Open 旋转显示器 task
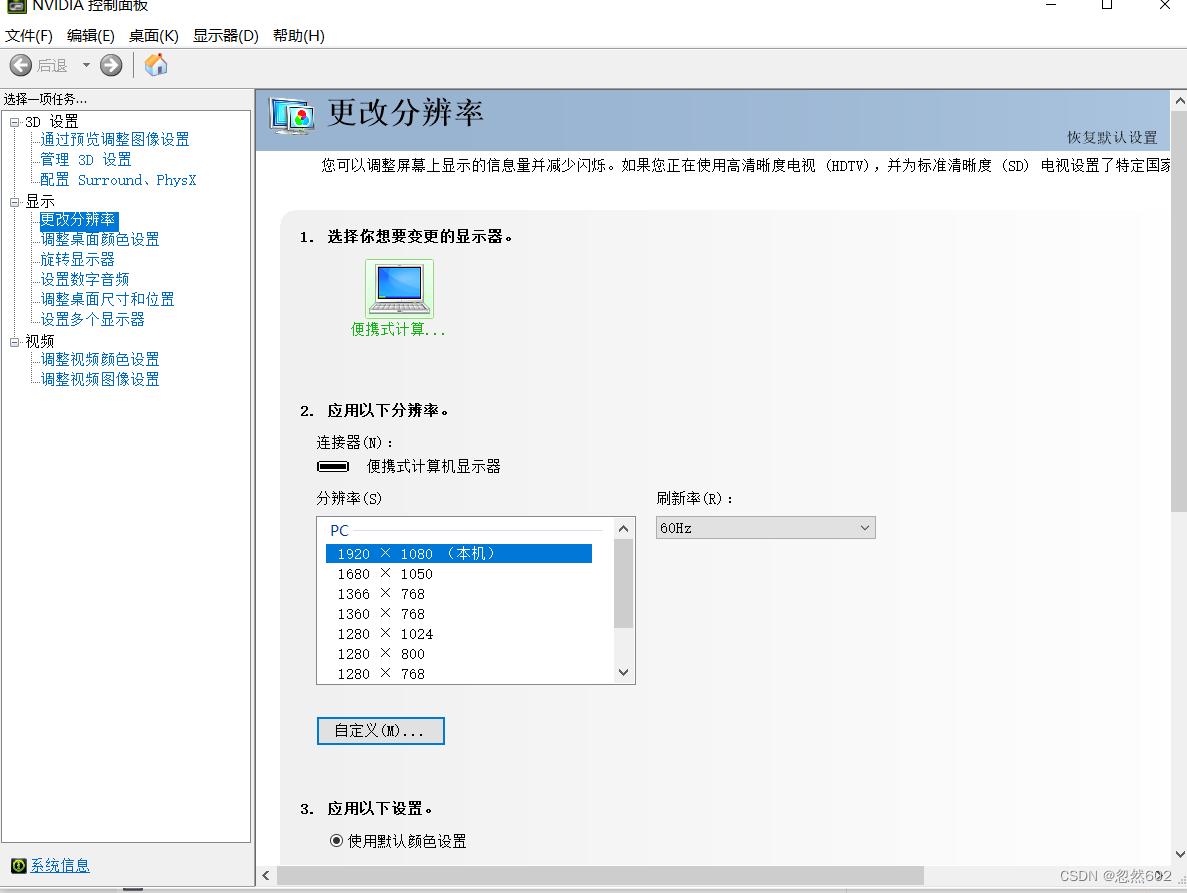1187x893 pixels. pyautogui.click(x=77, y=260)
